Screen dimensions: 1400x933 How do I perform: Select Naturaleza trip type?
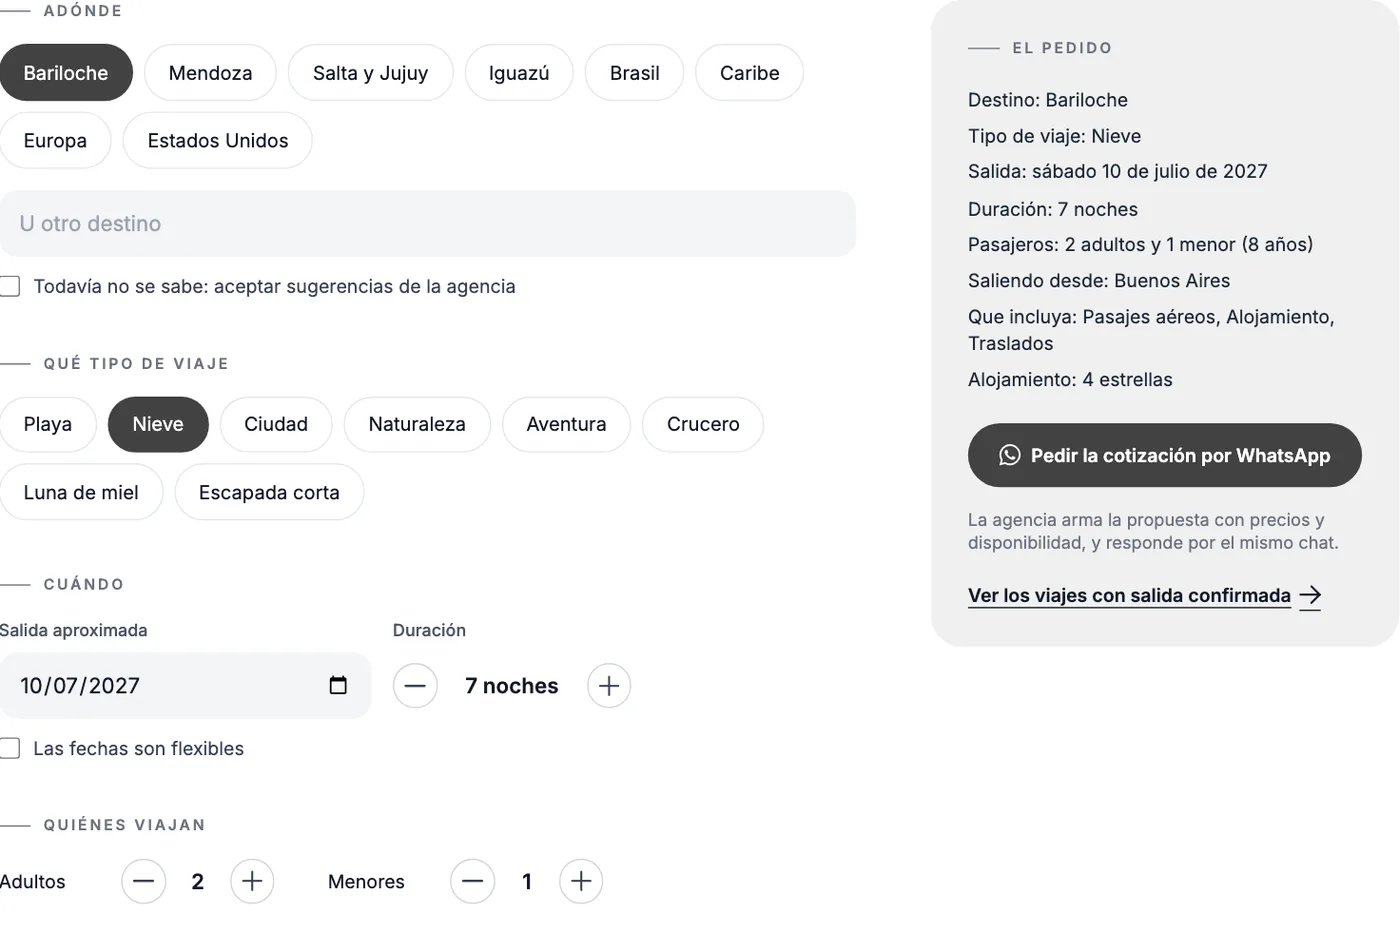[417, 424]
